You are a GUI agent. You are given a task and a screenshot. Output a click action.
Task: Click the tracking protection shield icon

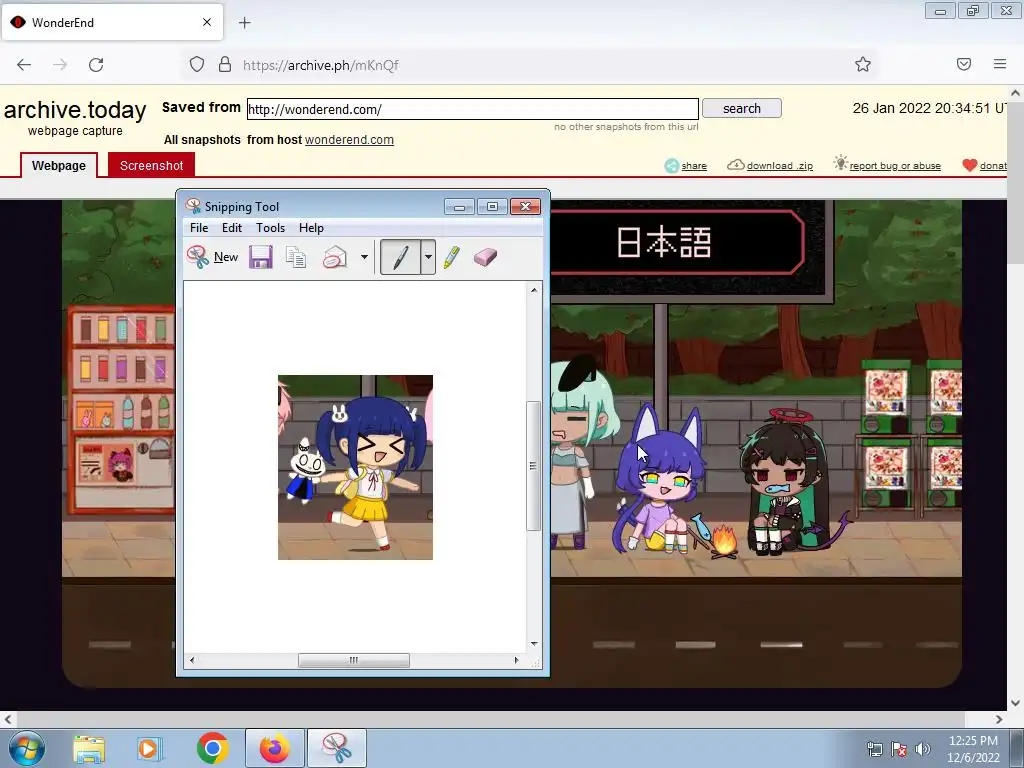click(197, 65)
